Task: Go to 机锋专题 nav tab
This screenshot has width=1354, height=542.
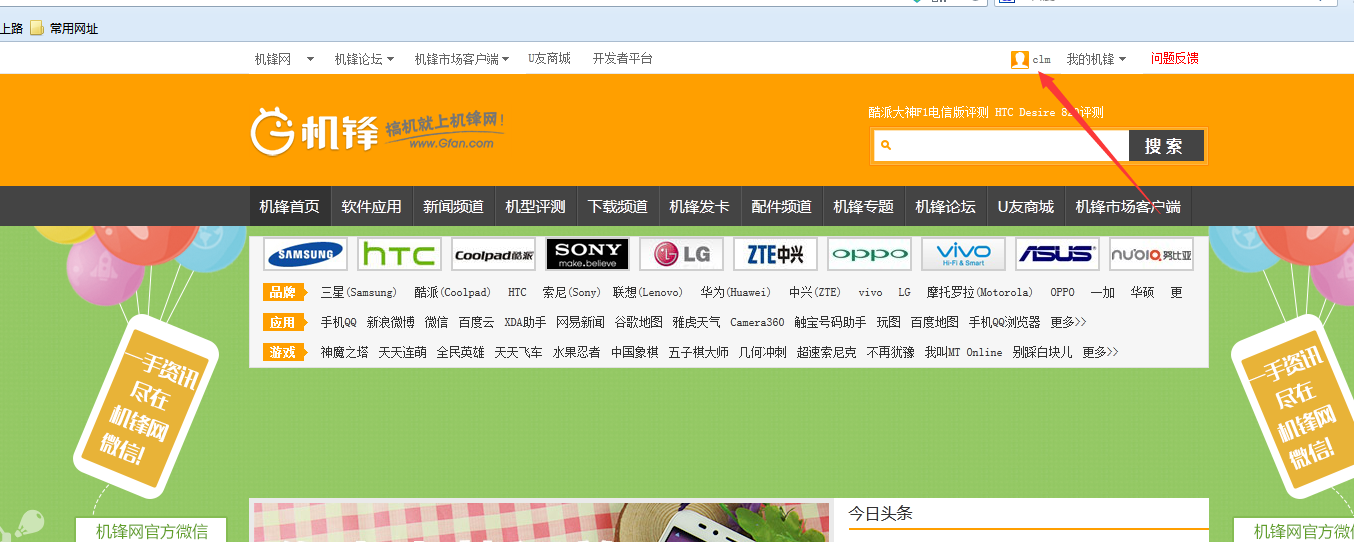Action: pos(863,206)
